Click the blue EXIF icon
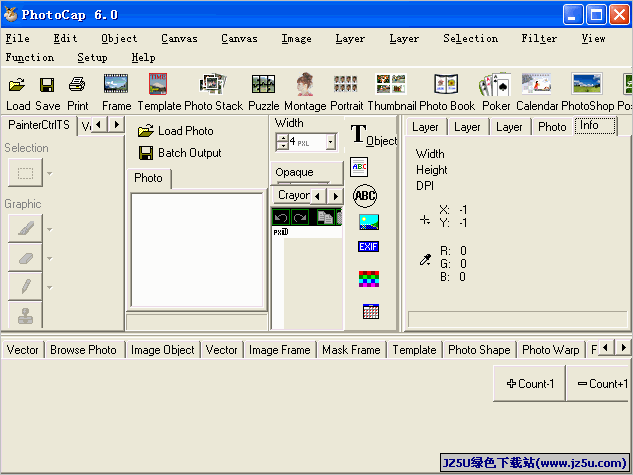The width and height of the screenshot is (633, 475). pos(368,246)
